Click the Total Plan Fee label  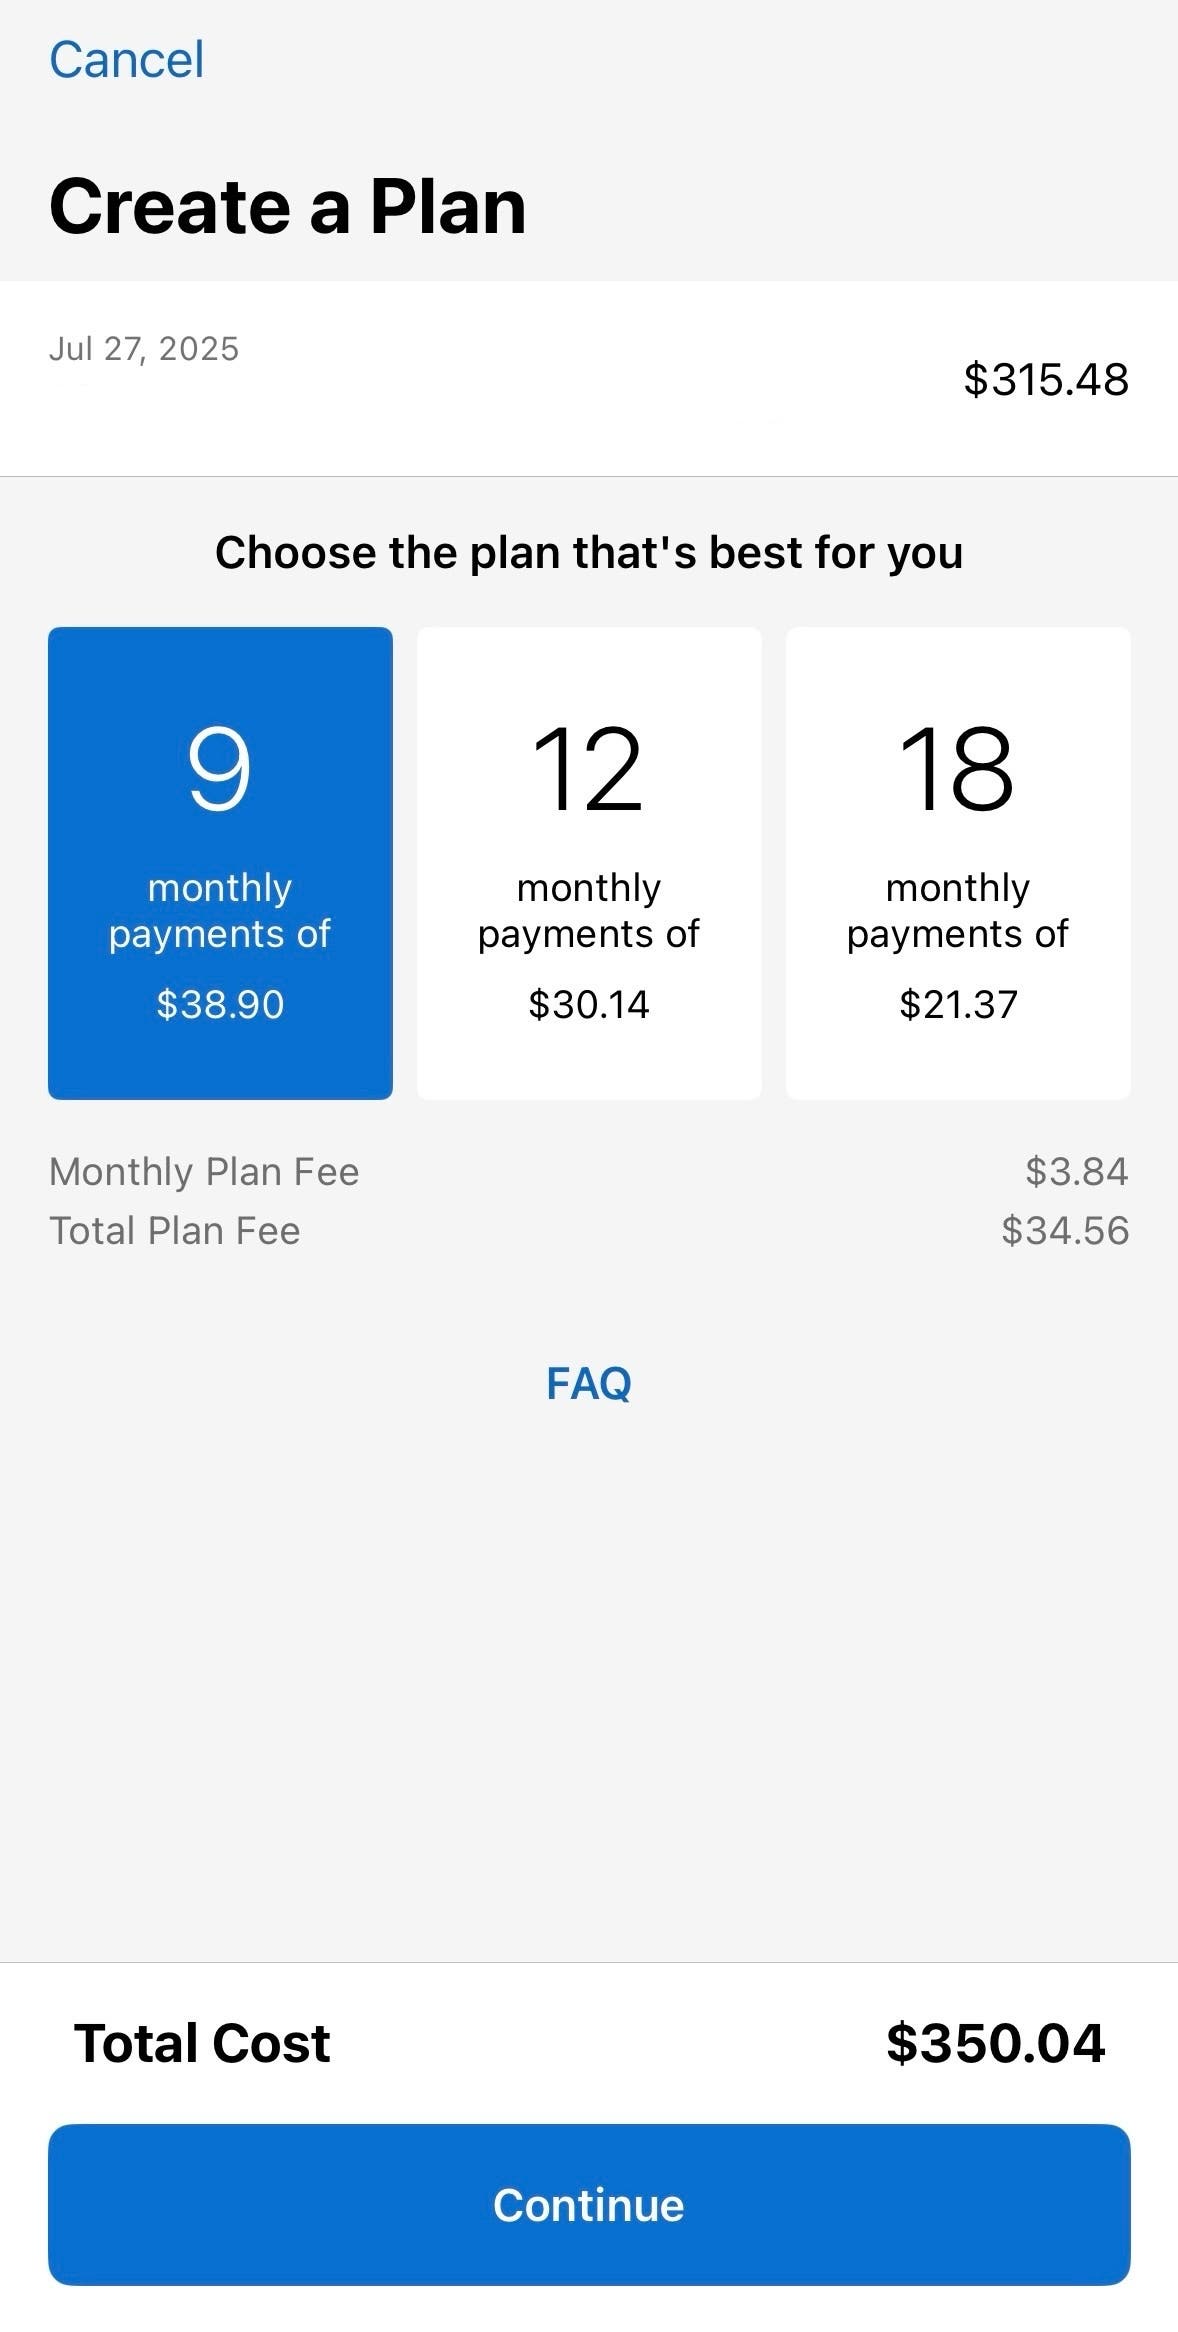coord(175,1231)
